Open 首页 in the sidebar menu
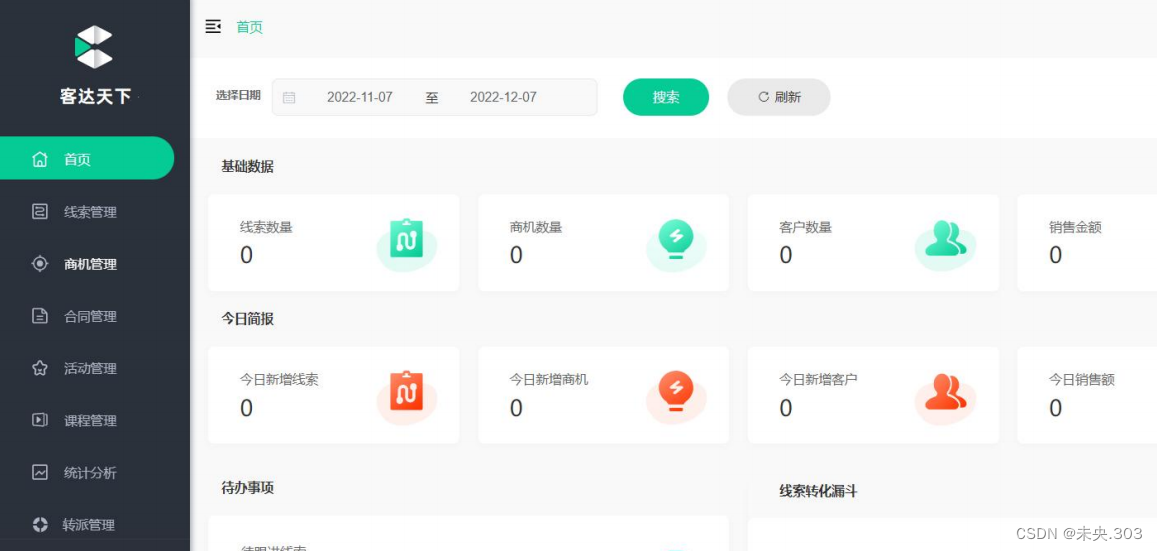 pos(87,158)
